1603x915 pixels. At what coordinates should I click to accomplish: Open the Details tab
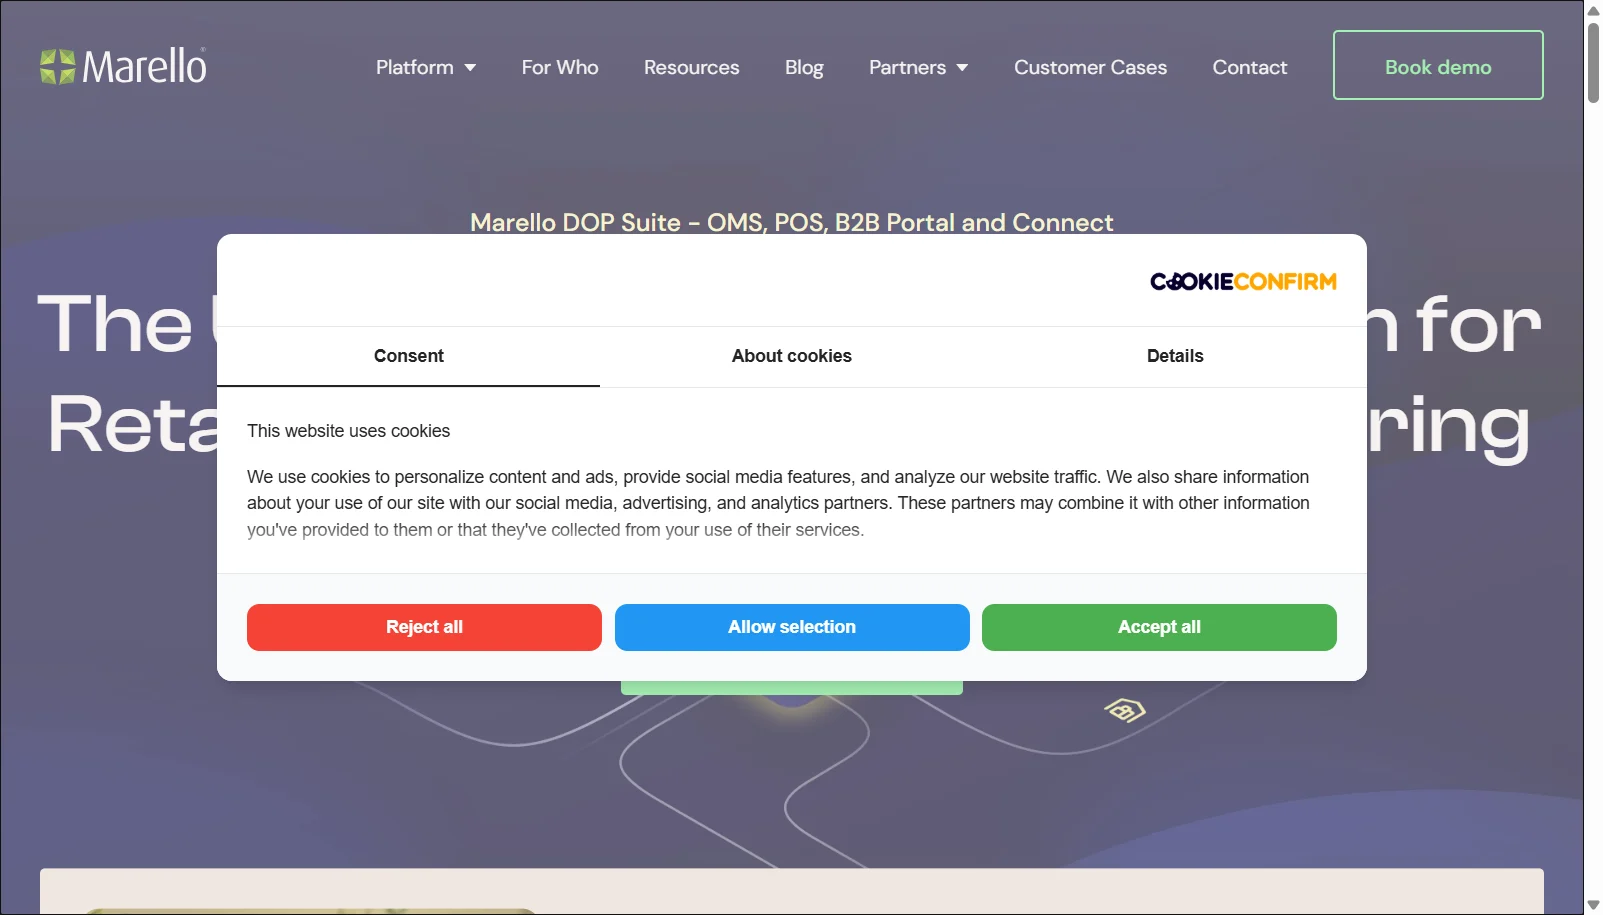tap(1175, 356)
